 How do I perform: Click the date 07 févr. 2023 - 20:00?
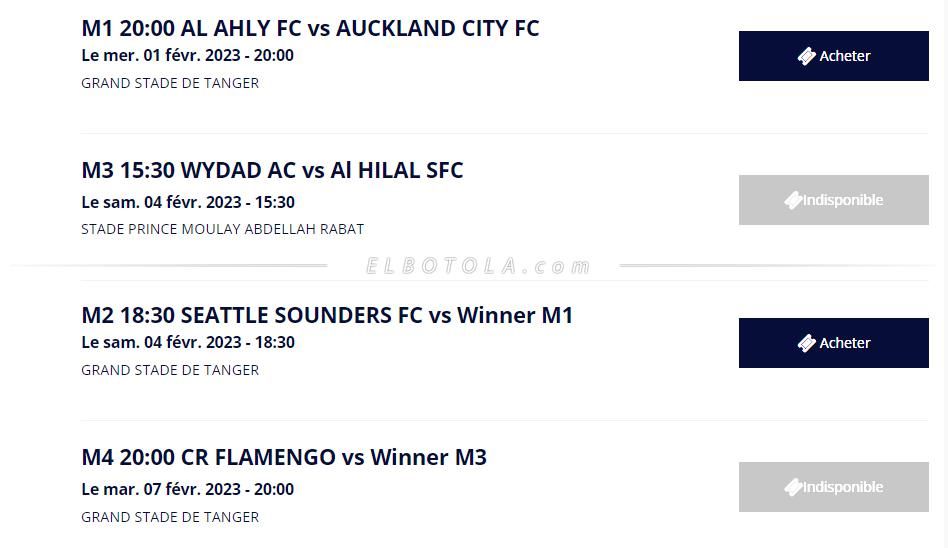(187, 489)
